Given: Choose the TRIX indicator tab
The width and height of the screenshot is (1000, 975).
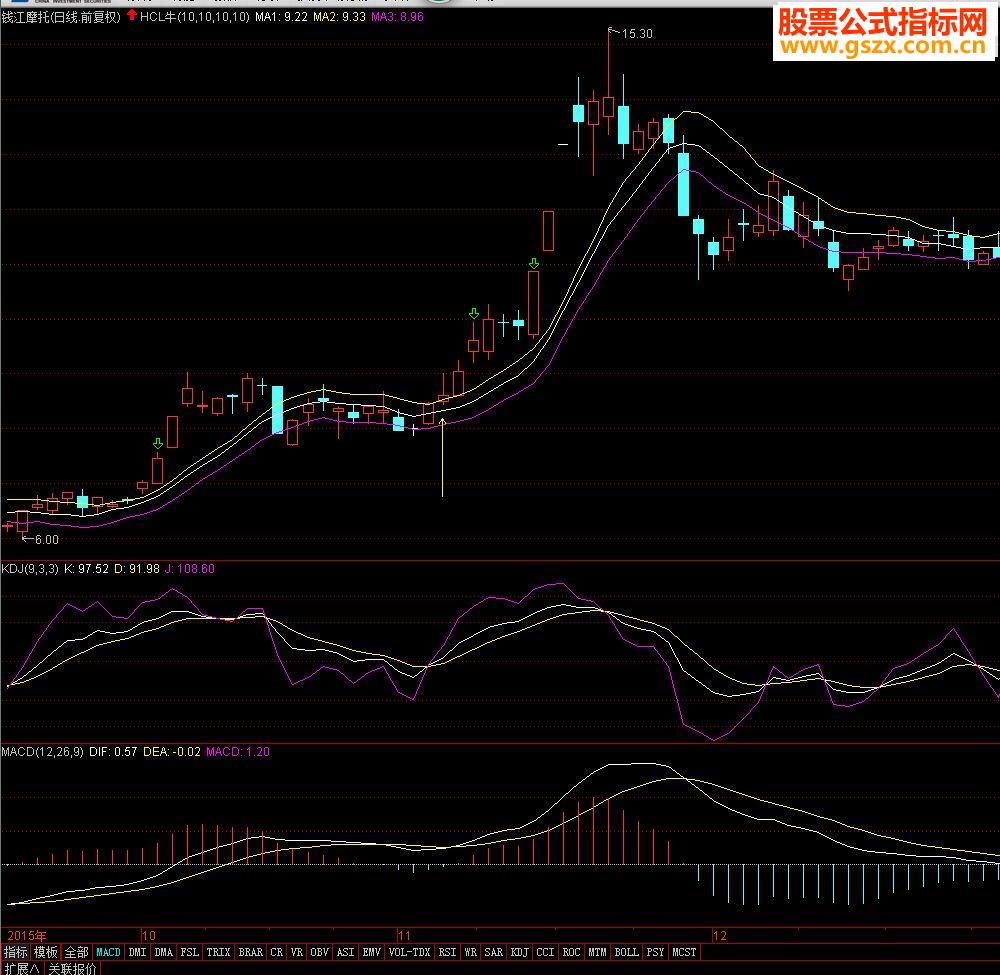Looking at the screenshot, I should (x=218, y=952).
